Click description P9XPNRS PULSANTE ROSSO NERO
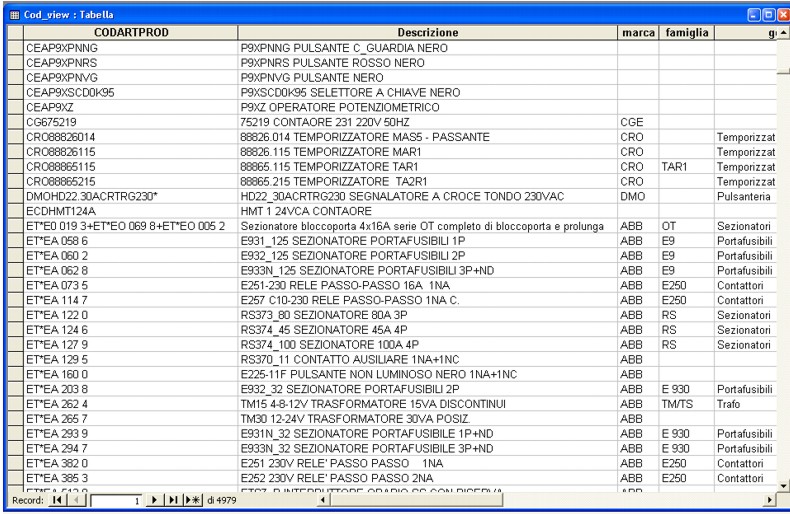Viewport: 790px width, 514px height. pos(428,63)
